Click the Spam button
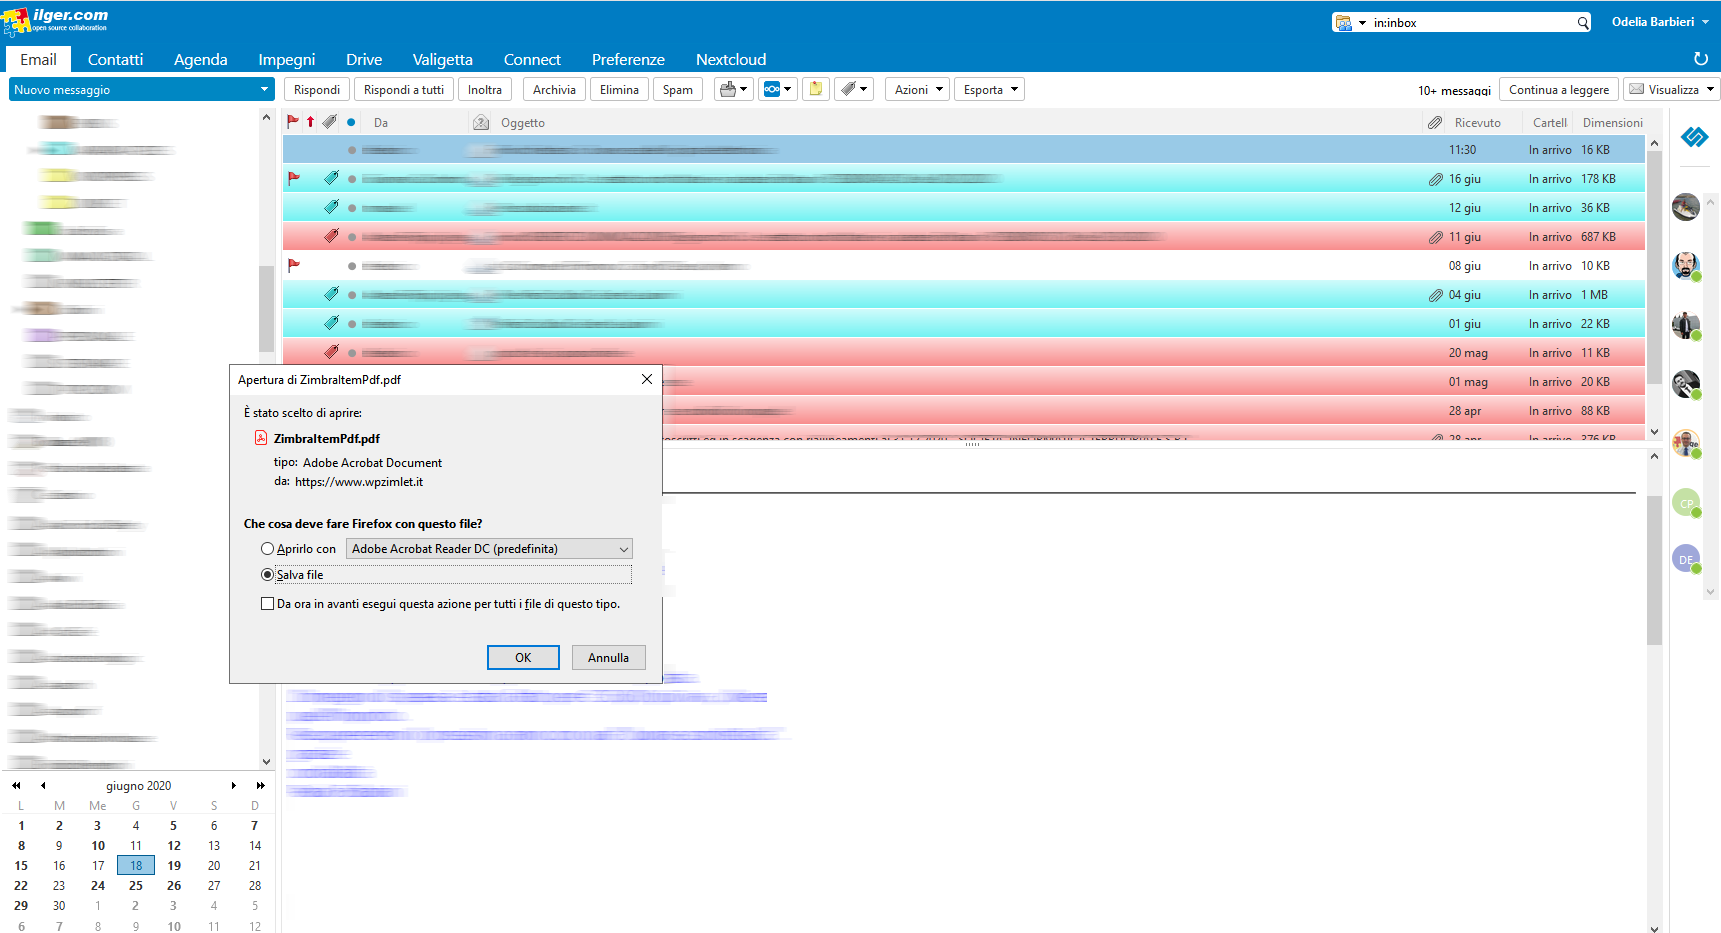Screen dimensions: 1721x933 [x=678, y=90]
